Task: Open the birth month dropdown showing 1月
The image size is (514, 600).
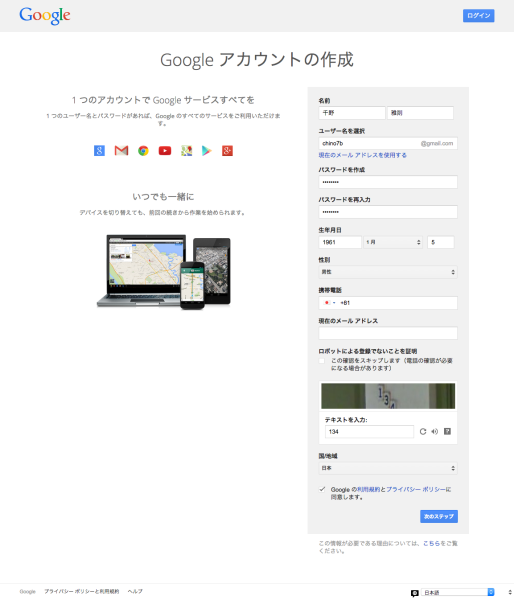Action: (x=393, y=242)
